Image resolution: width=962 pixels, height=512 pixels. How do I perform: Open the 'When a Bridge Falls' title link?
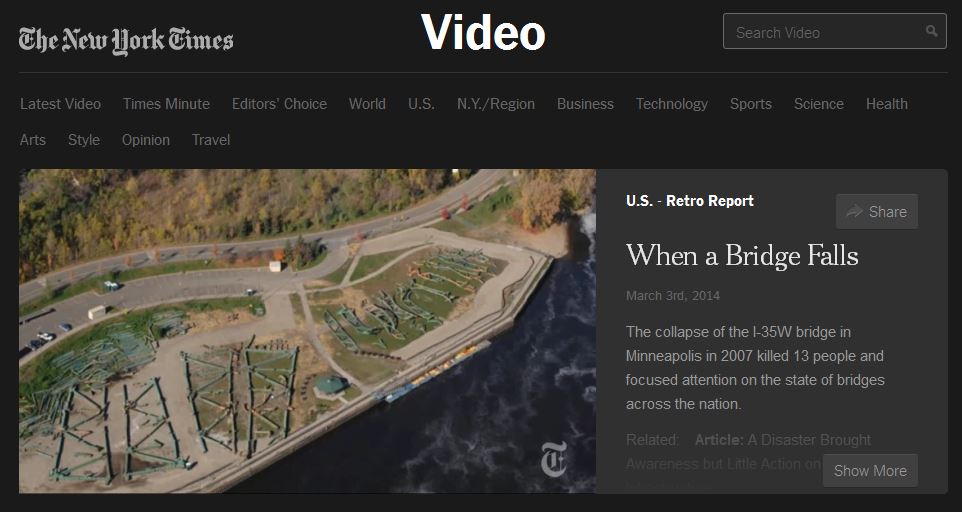(742, 255)
